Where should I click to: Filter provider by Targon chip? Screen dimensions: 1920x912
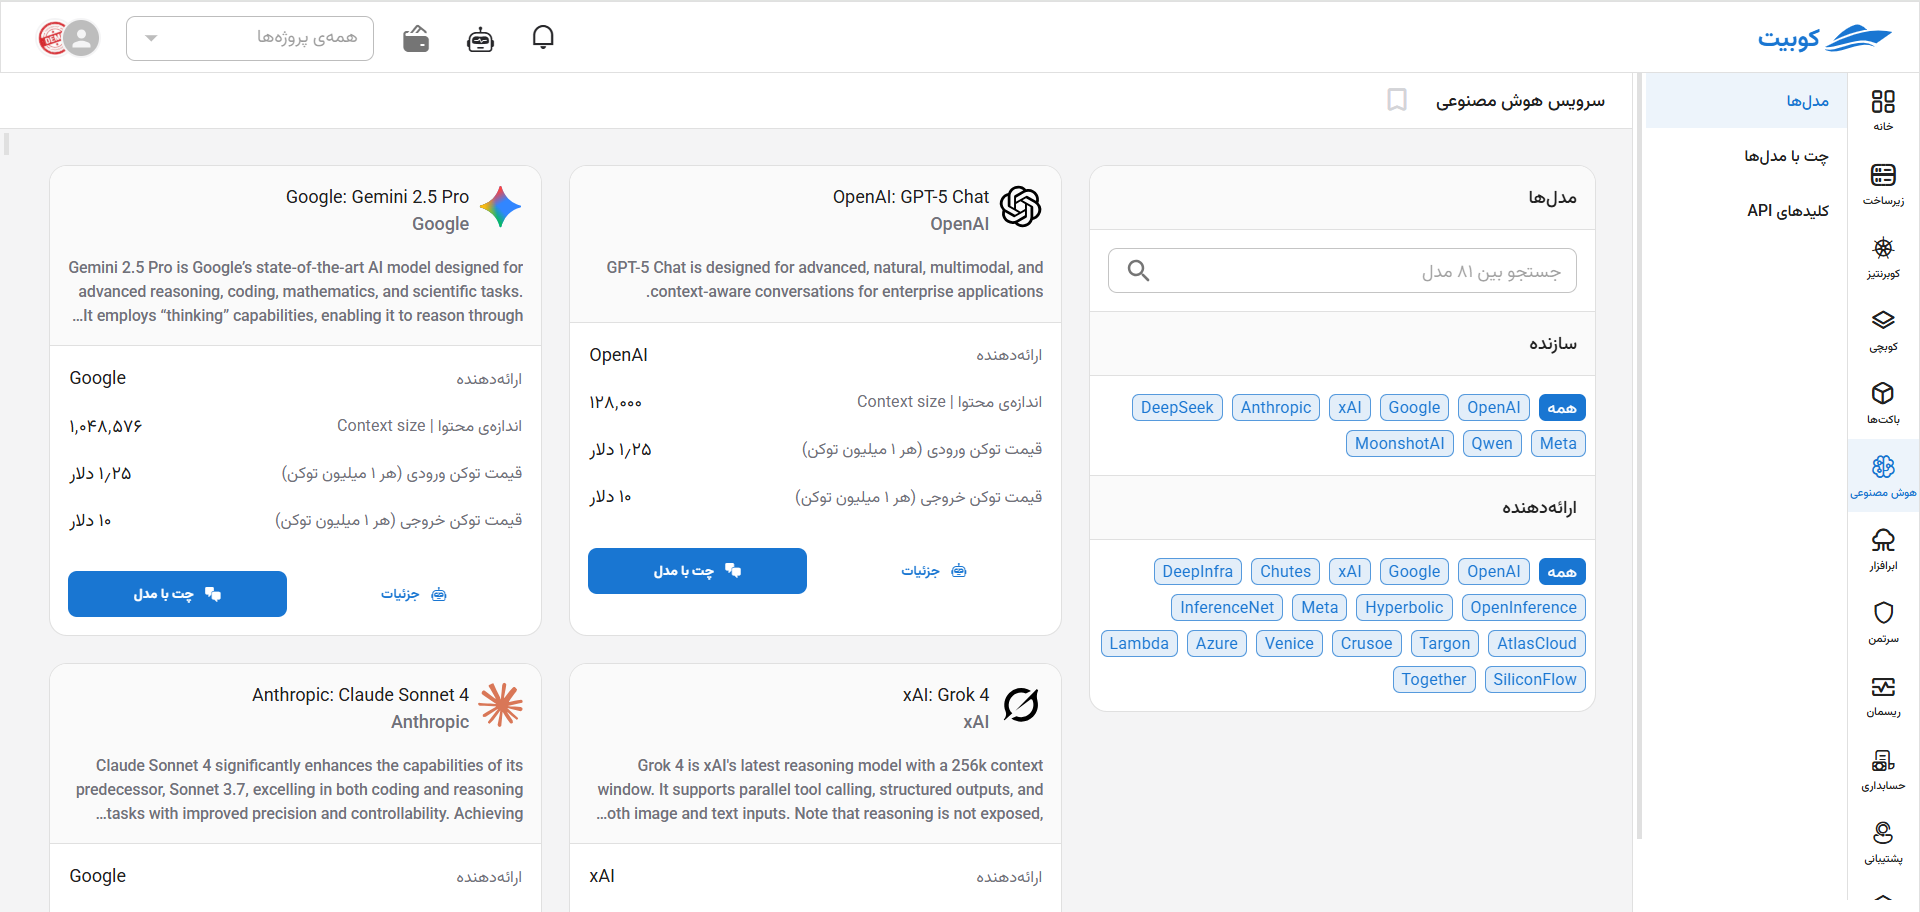[1445, 643]
